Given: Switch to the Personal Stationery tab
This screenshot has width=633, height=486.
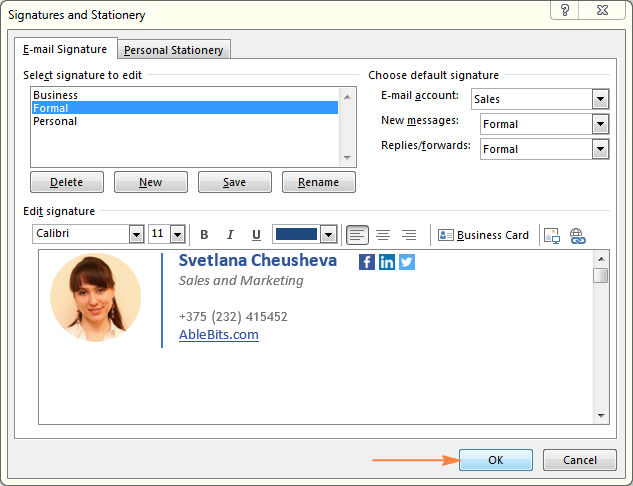Looking at the screenshot, I should coord(175,50).
